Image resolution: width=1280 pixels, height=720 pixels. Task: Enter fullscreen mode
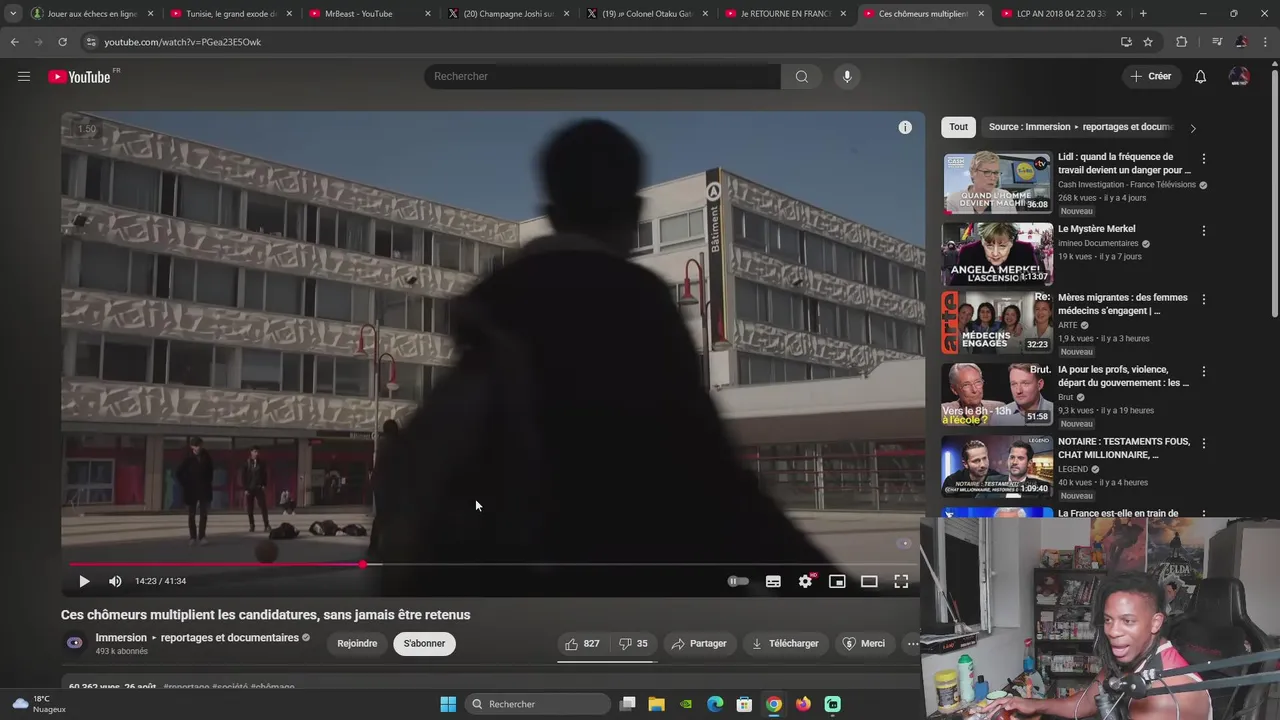(x=901, y=581)
